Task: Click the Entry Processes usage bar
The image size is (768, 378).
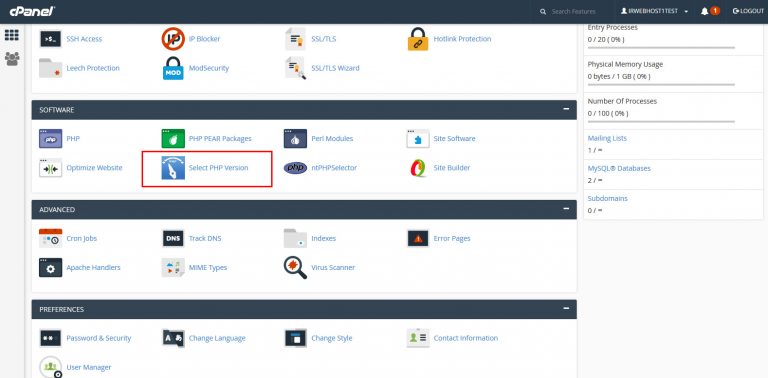Action: pyautogui.click(x=661, y=48)
